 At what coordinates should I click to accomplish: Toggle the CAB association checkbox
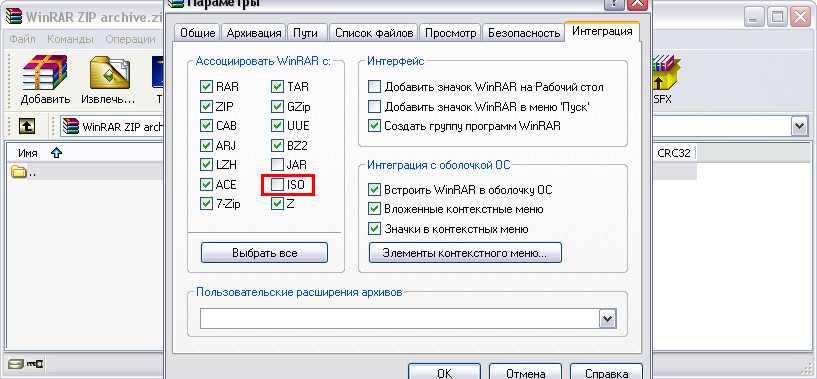coord(206,126)
